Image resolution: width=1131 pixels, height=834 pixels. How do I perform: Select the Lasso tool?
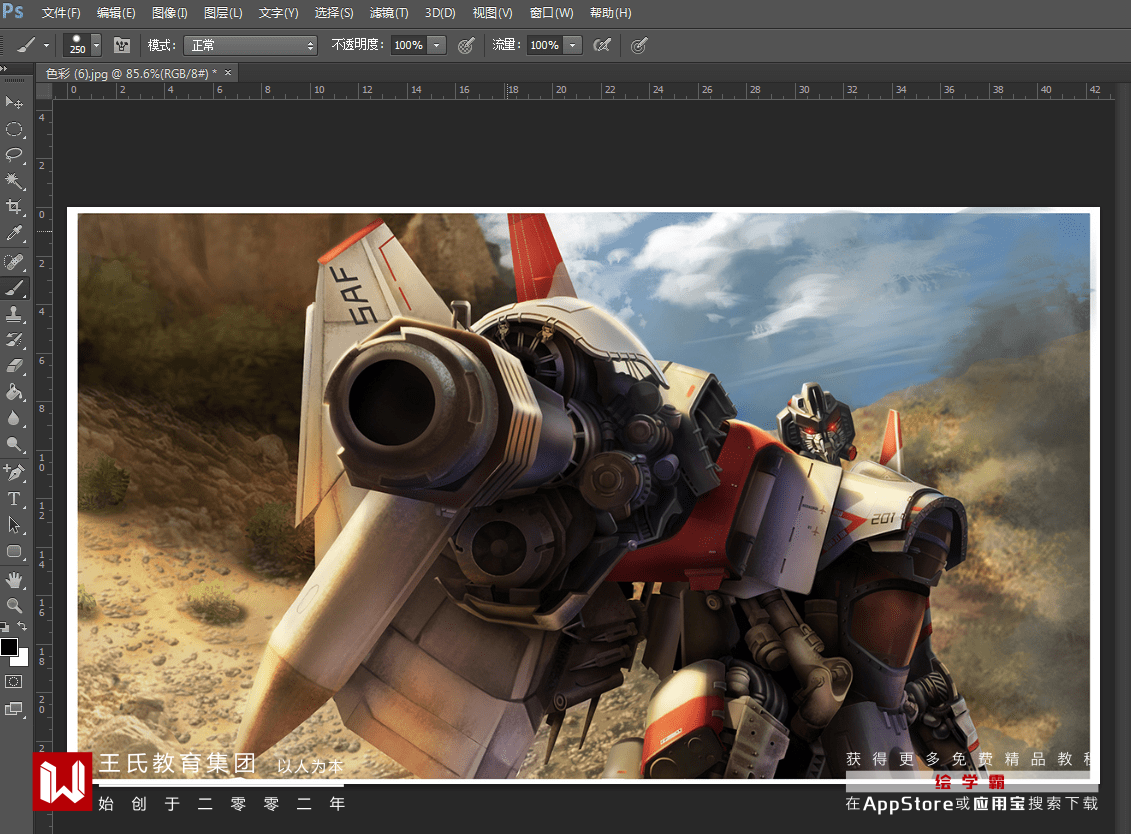pyautogui.click(x=15, y=155)
